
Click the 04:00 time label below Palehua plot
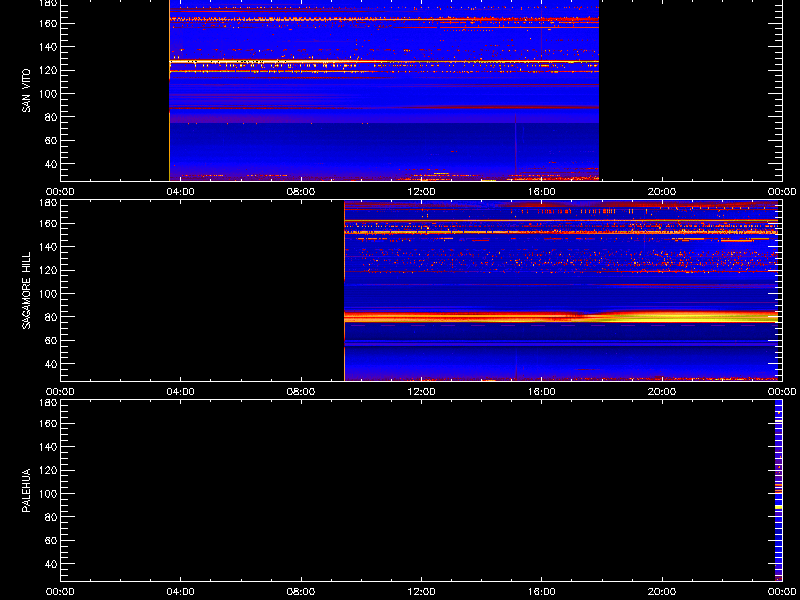181,592
